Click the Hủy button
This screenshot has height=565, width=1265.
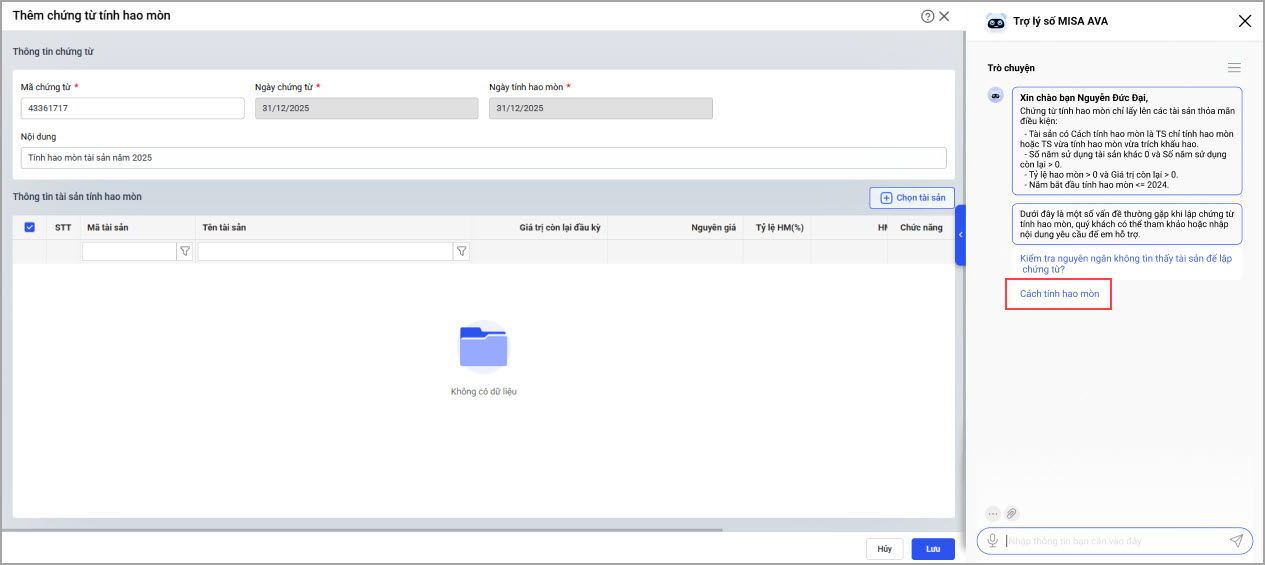pos(884,549)
